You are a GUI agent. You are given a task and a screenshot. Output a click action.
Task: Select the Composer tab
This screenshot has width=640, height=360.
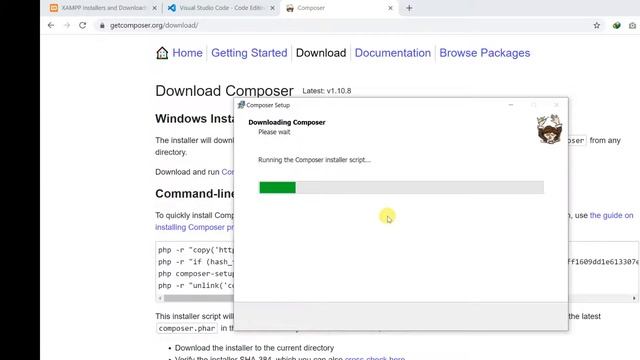point(339,8)
